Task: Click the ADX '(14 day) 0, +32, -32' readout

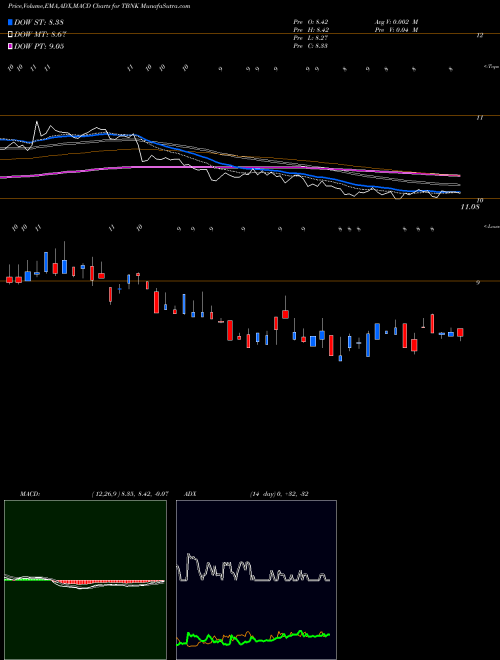Action: [279, 494]
